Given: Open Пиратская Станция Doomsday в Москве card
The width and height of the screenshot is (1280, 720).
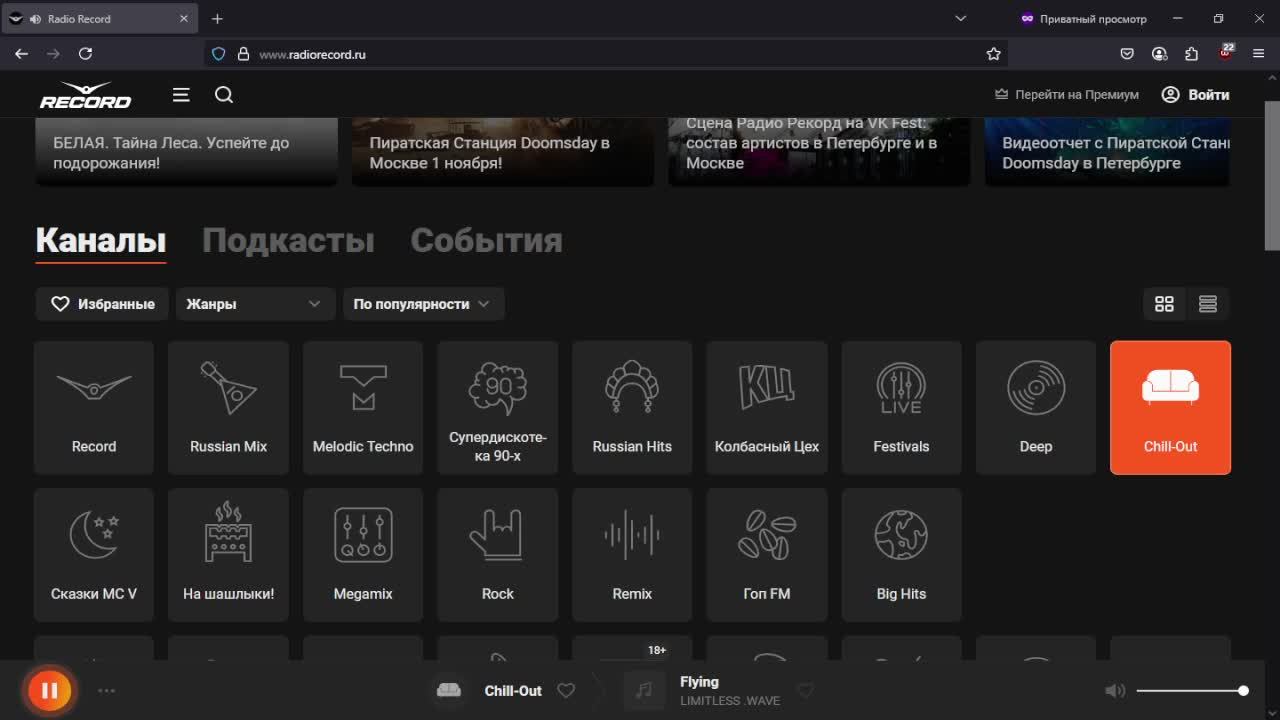Looking at the screenshot, I should [x=503, y=152].
